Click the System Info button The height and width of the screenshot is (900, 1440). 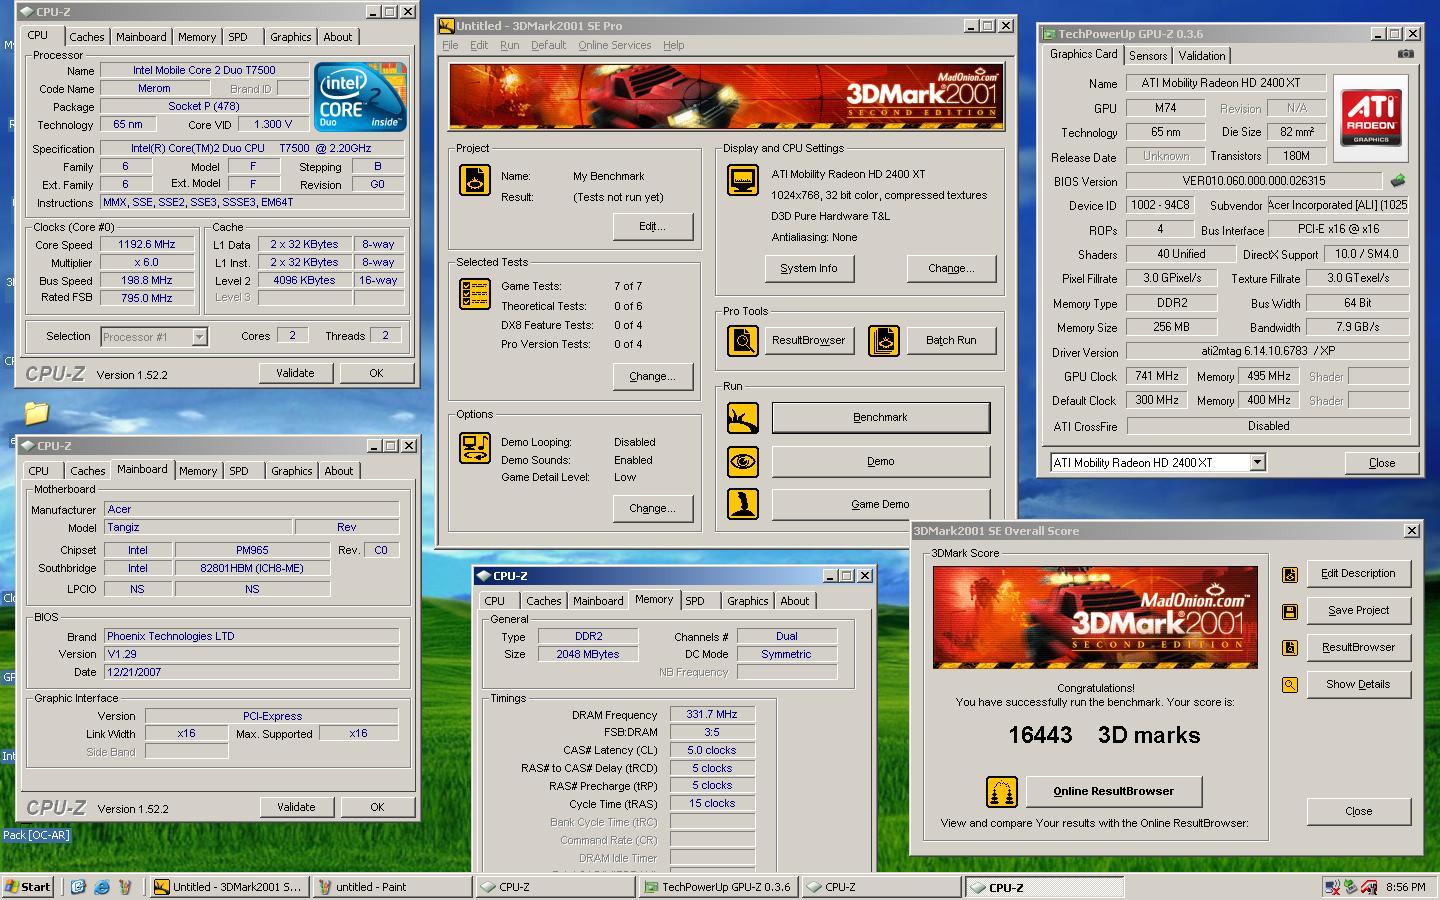click(x=808, y=269)
